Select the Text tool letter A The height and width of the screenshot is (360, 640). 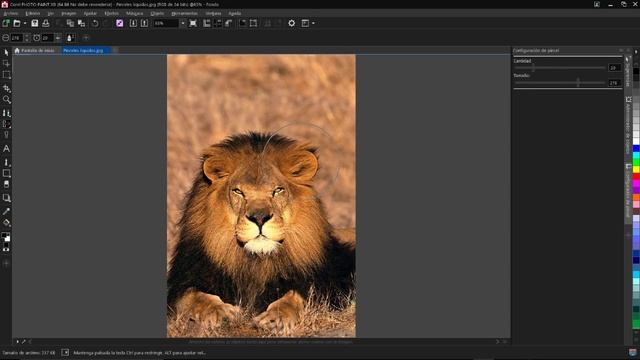pos(6,149)
